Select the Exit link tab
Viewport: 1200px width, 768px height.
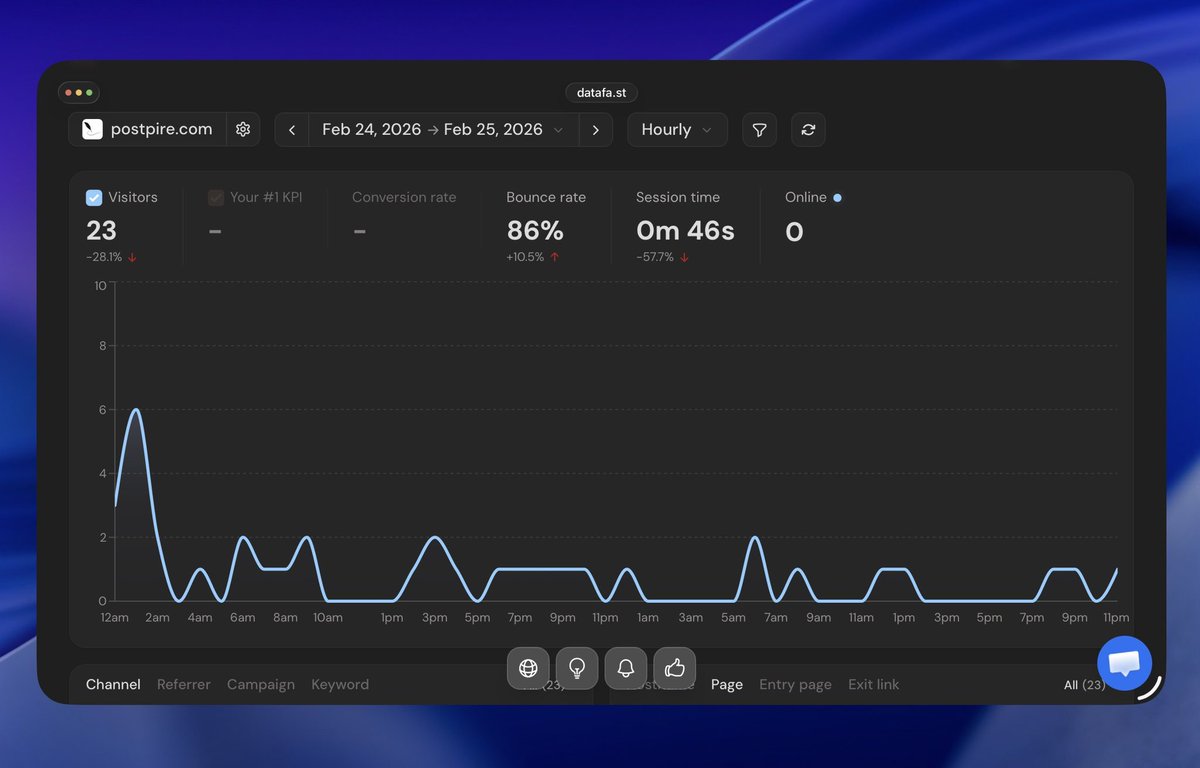click(874, 685)
